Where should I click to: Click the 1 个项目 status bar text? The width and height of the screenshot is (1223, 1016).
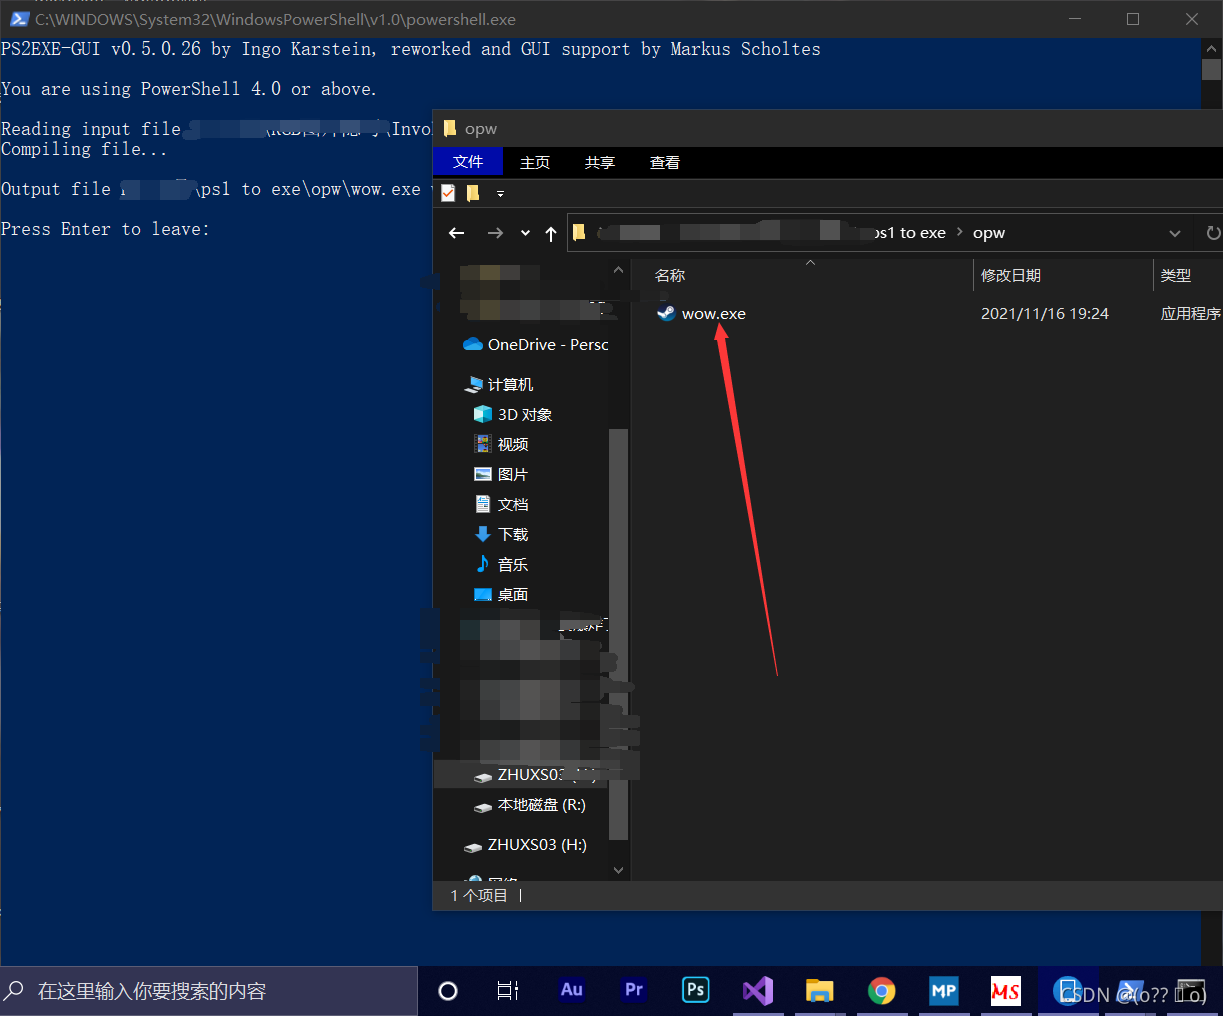tap(479, 895)
